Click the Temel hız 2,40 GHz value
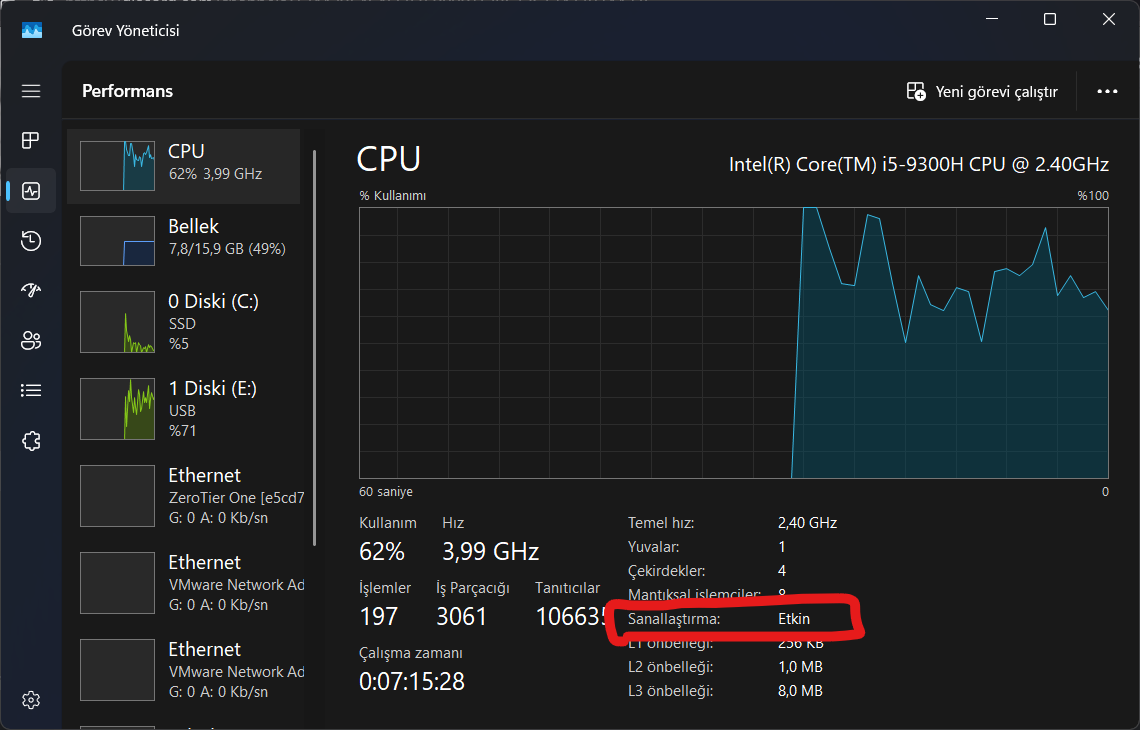The width and height of the screenshot is (1140, 730). (x=807, y=523)
